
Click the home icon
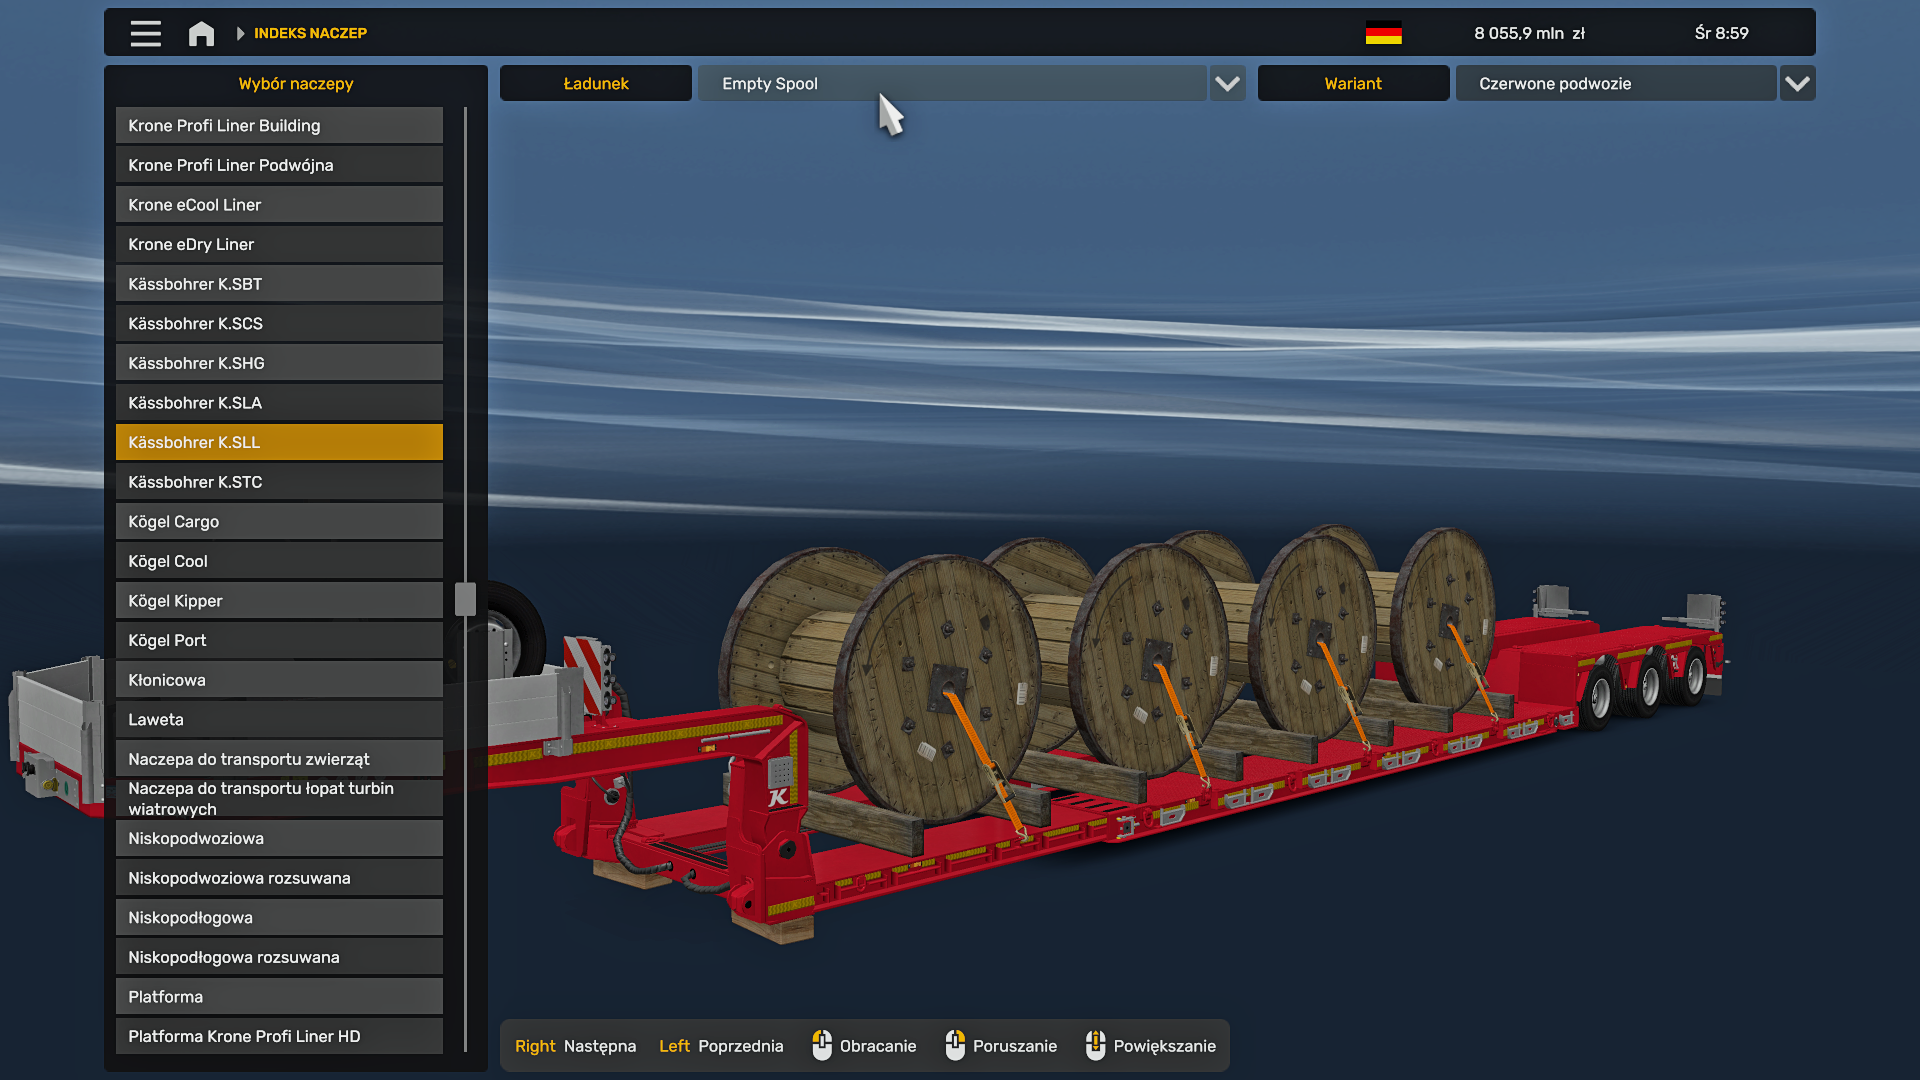pyautogui.click(x=201, y=33)
